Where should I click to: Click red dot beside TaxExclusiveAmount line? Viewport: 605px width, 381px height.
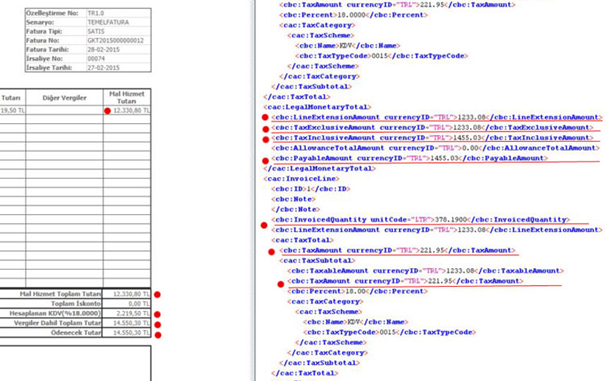pos(265,129)
